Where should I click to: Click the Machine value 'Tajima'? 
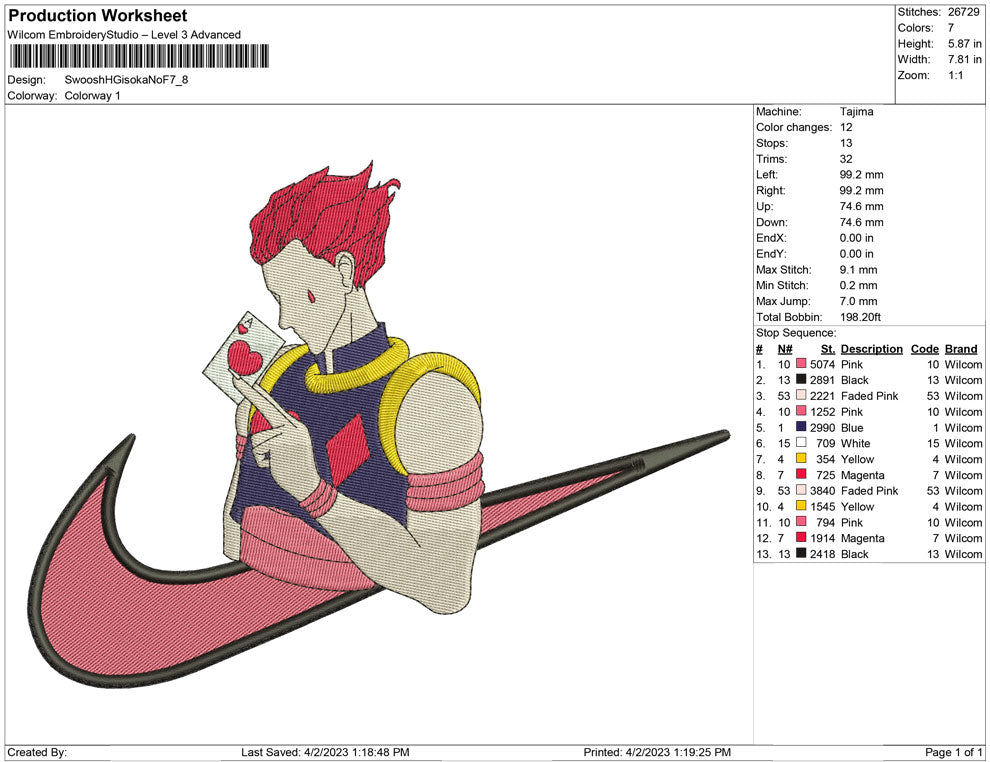coord(857,112)
